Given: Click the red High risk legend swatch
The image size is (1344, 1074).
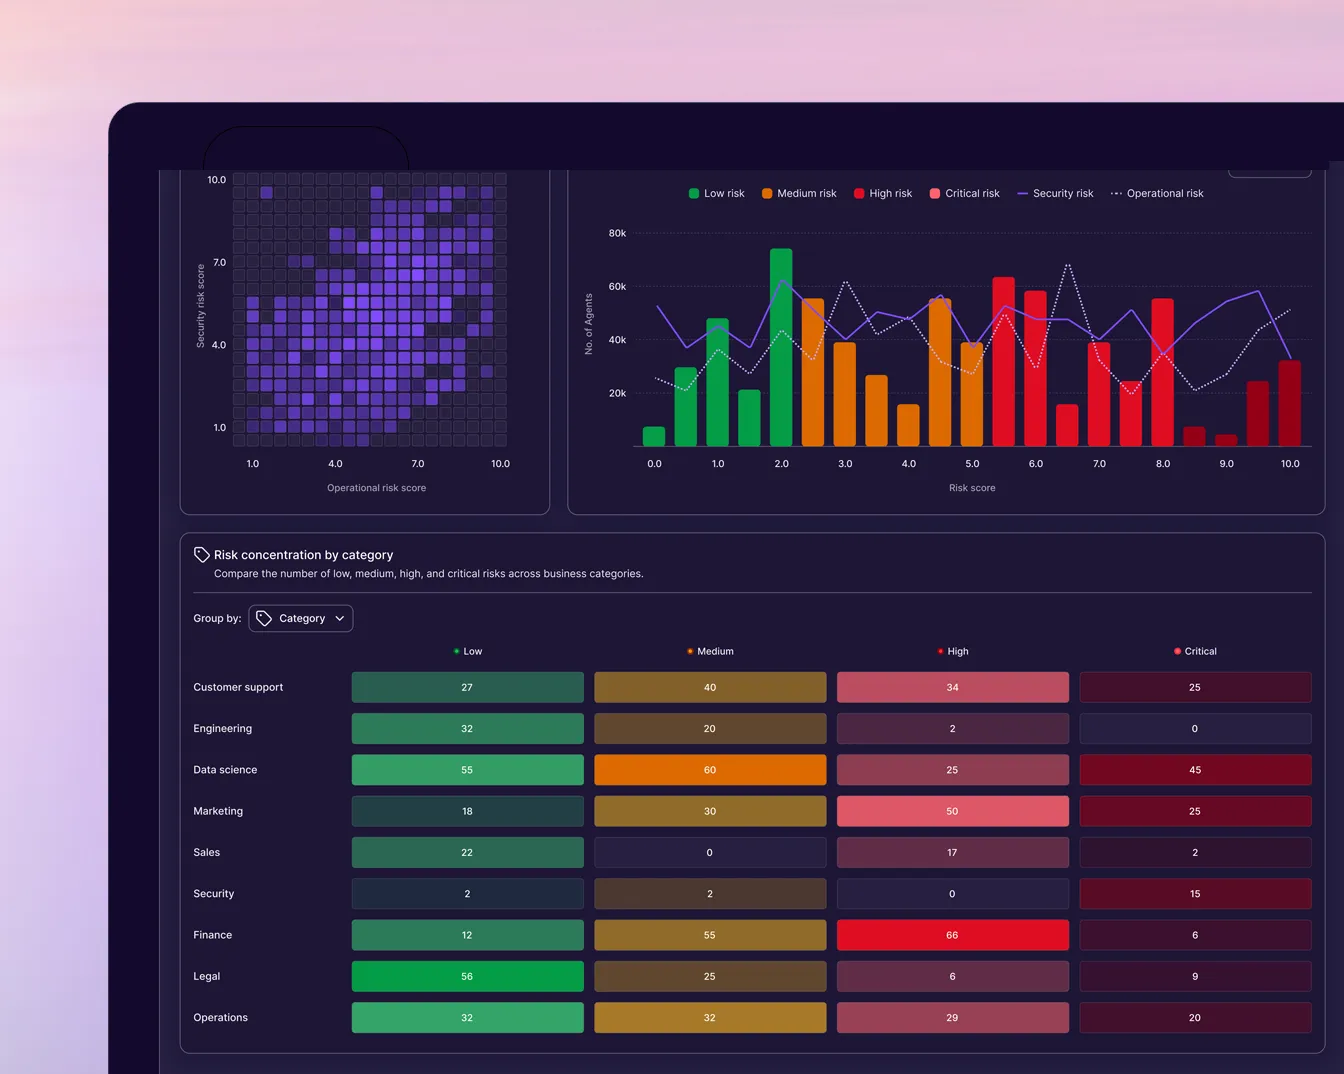Looking at the screenshot, I should (x=859, y=193).
